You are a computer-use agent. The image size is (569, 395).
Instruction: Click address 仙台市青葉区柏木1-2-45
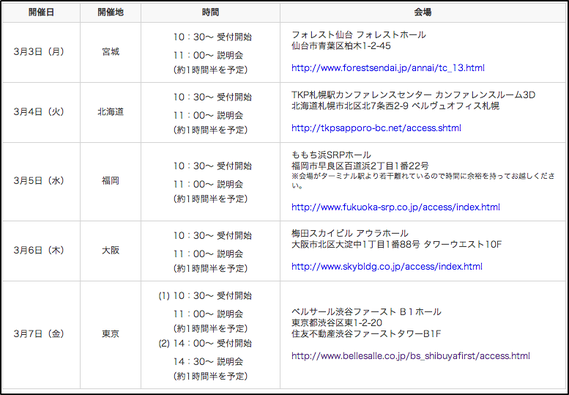pyautogui.click(x=341, y=46)
